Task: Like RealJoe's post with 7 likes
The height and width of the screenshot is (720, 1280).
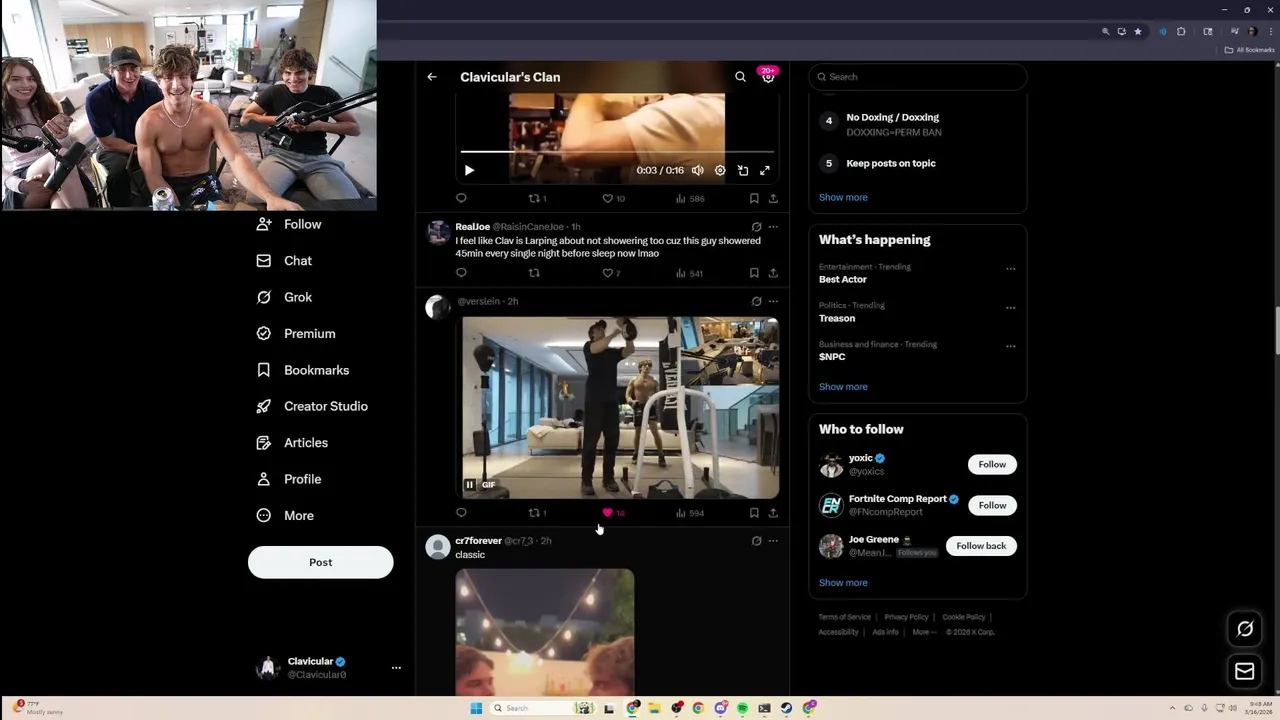Action: (611, 272)
